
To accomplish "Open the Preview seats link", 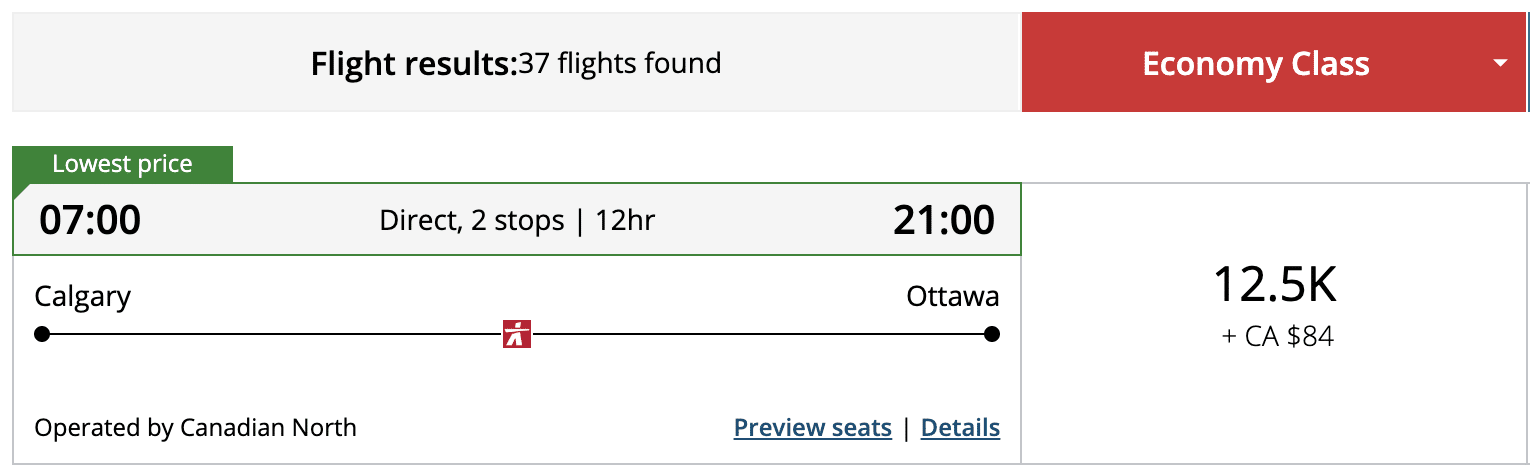I will (x=812, y=428).
